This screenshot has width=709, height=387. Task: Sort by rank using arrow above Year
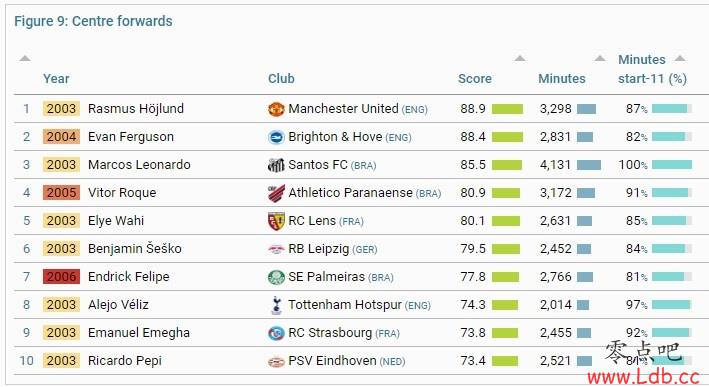pos(25,58)
